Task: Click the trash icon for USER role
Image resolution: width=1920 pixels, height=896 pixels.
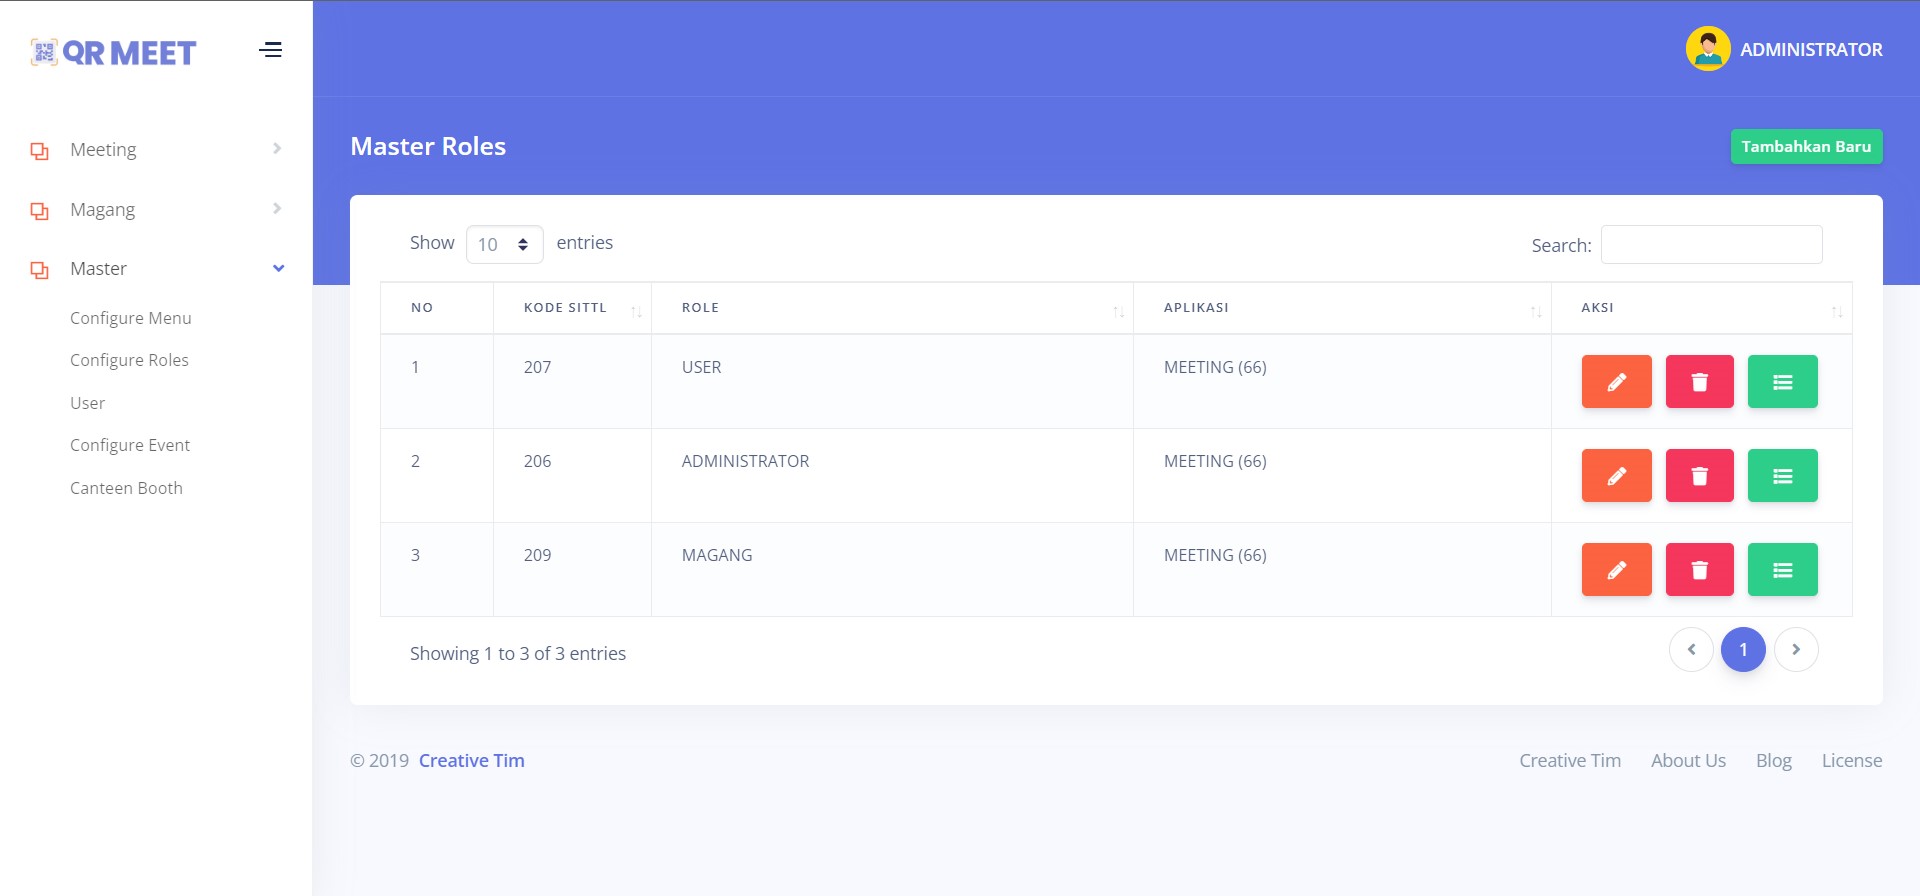Action: (x=1699, y=382)
